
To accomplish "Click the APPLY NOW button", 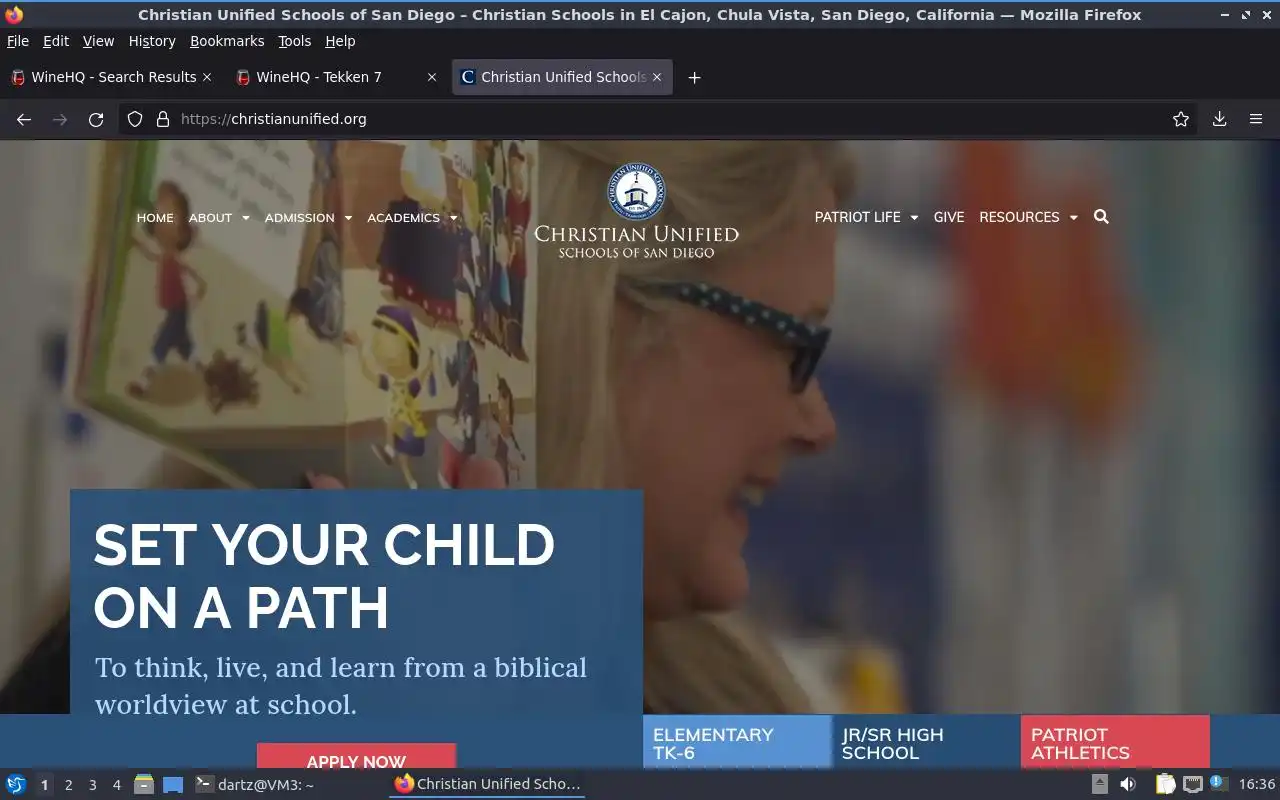I will (356, 757).
